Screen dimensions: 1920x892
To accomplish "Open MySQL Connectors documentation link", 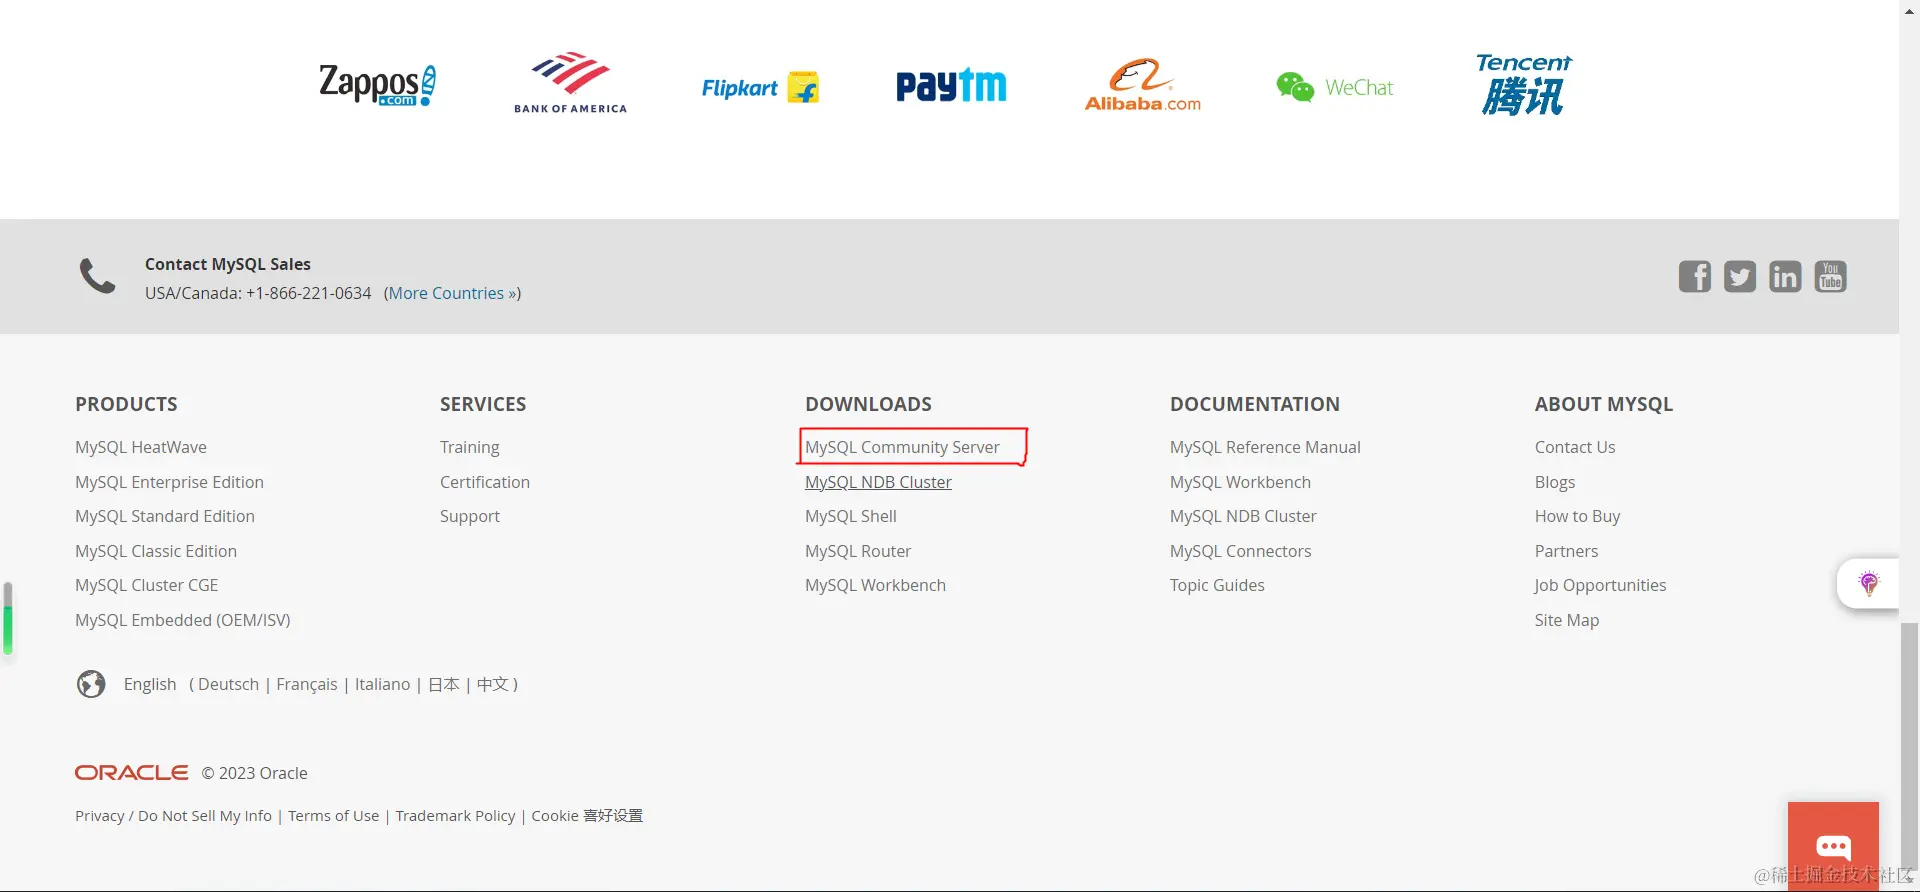I will tap(1240, 551).
